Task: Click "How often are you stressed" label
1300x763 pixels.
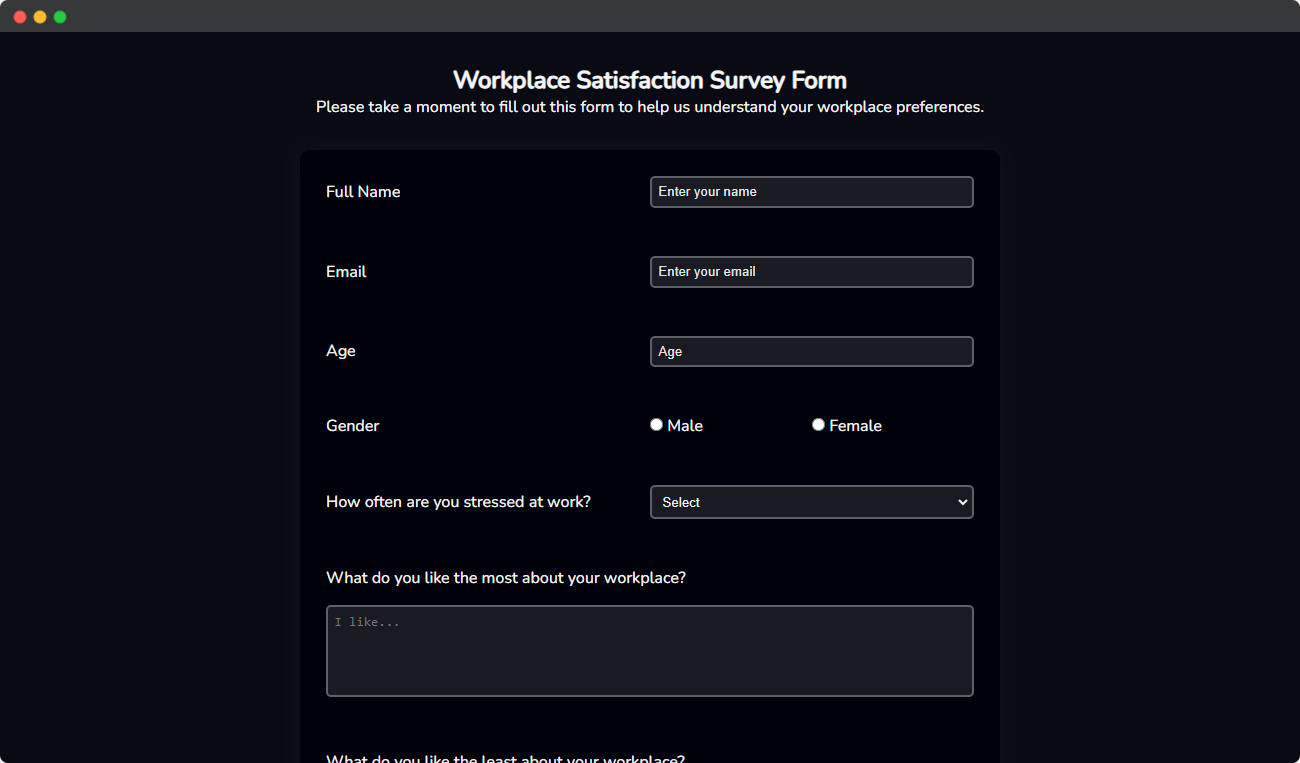Action: point(458,502)
